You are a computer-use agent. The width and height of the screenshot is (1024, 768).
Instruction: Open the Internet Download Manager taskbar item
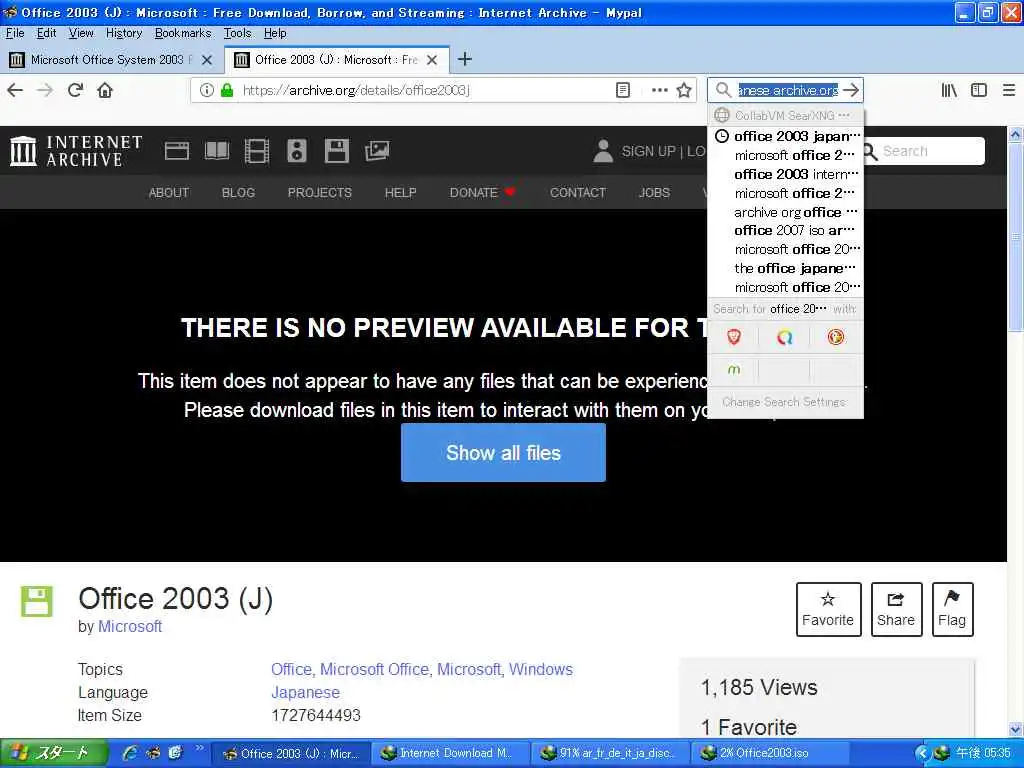tap(449, 753)
